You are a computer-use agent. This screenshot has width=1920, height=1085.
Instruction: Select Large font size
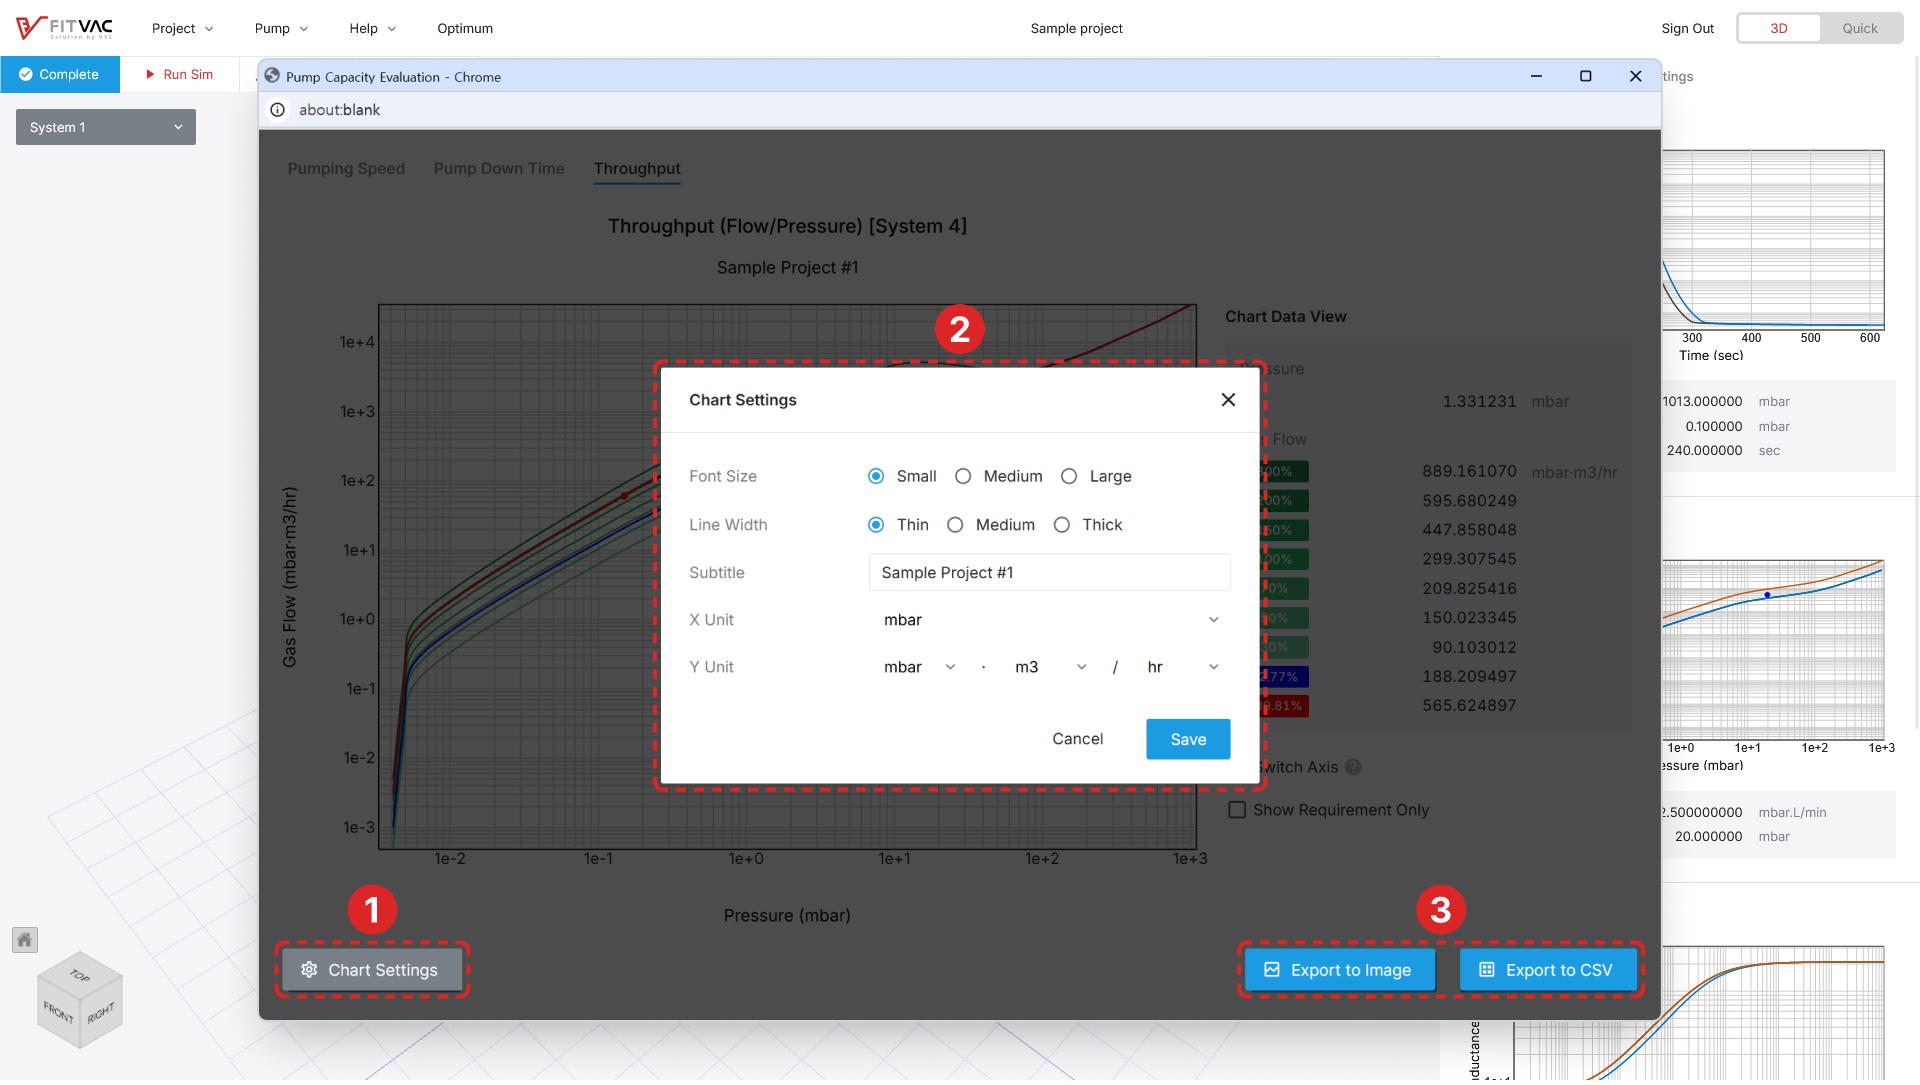(1069, 477)
